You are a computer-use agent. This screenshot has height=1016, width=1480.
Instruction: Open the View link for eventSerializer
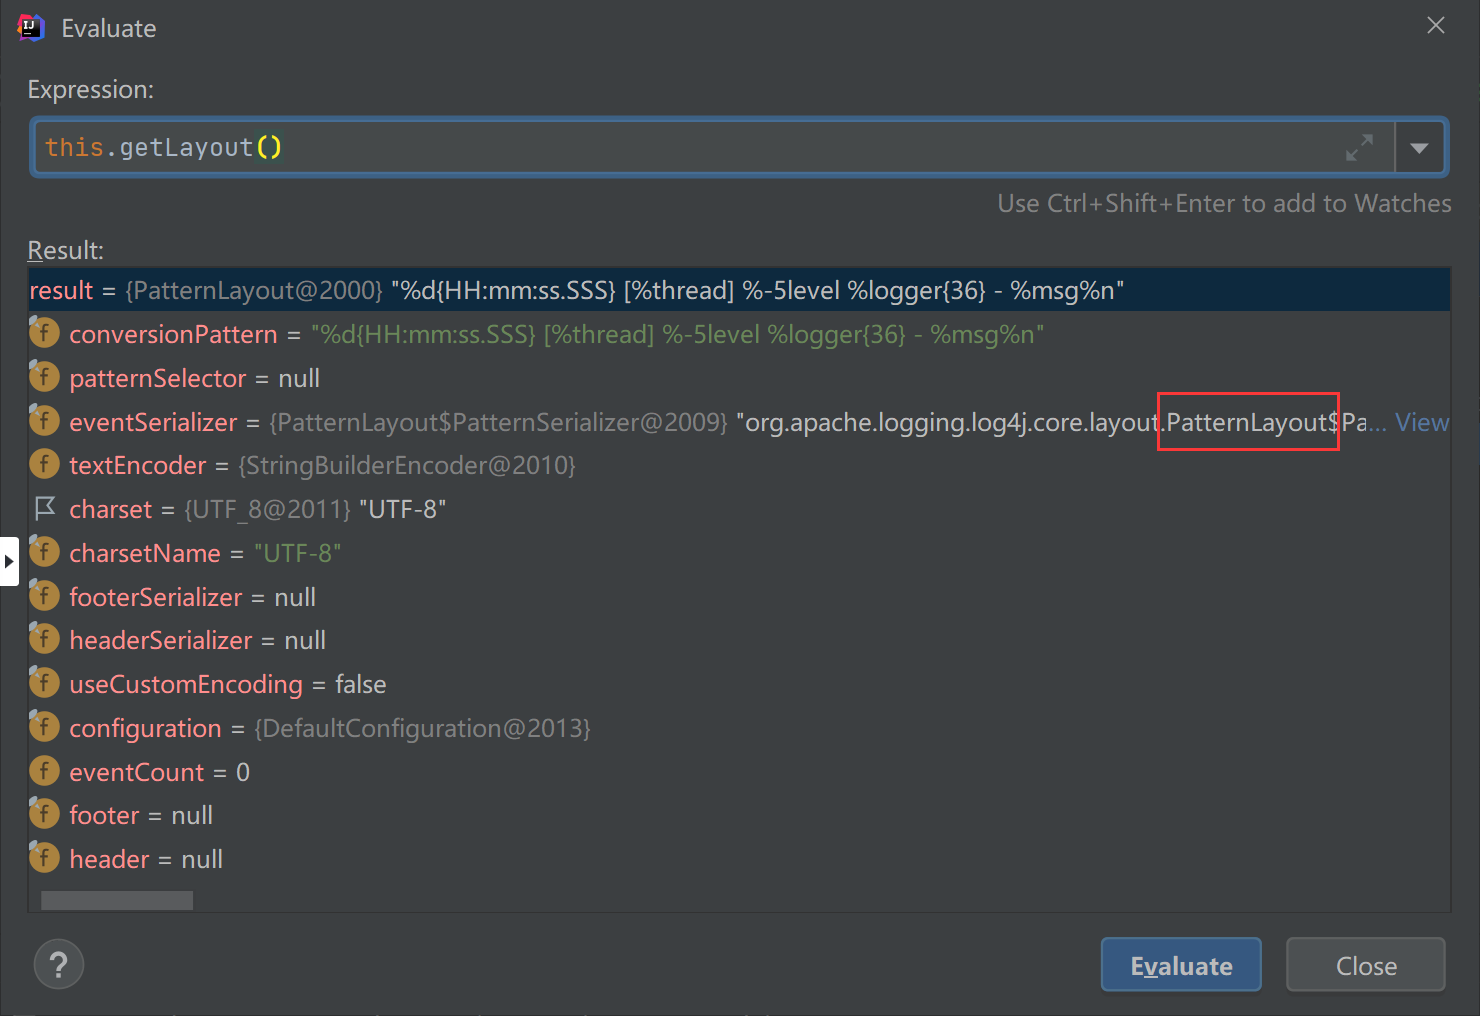1422,422
